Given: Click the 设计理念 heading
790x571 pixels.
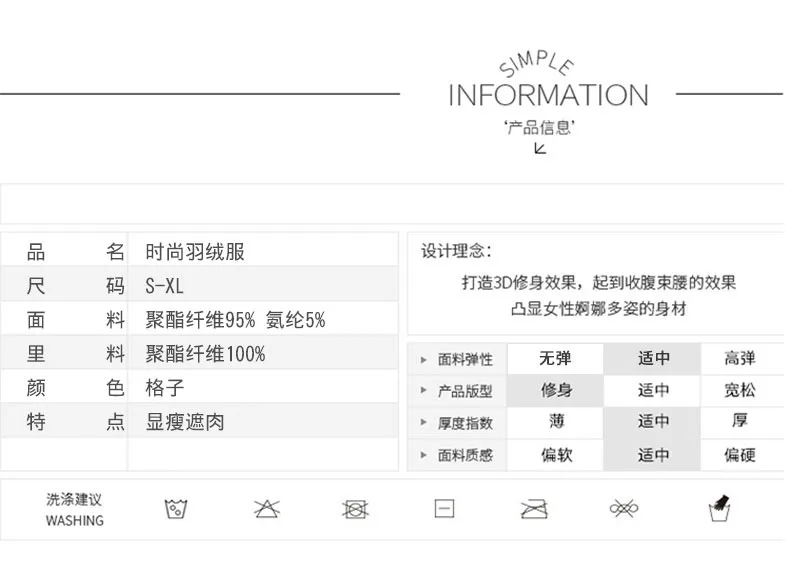Looking at the screenshot, I should click(x=456, y=250).
